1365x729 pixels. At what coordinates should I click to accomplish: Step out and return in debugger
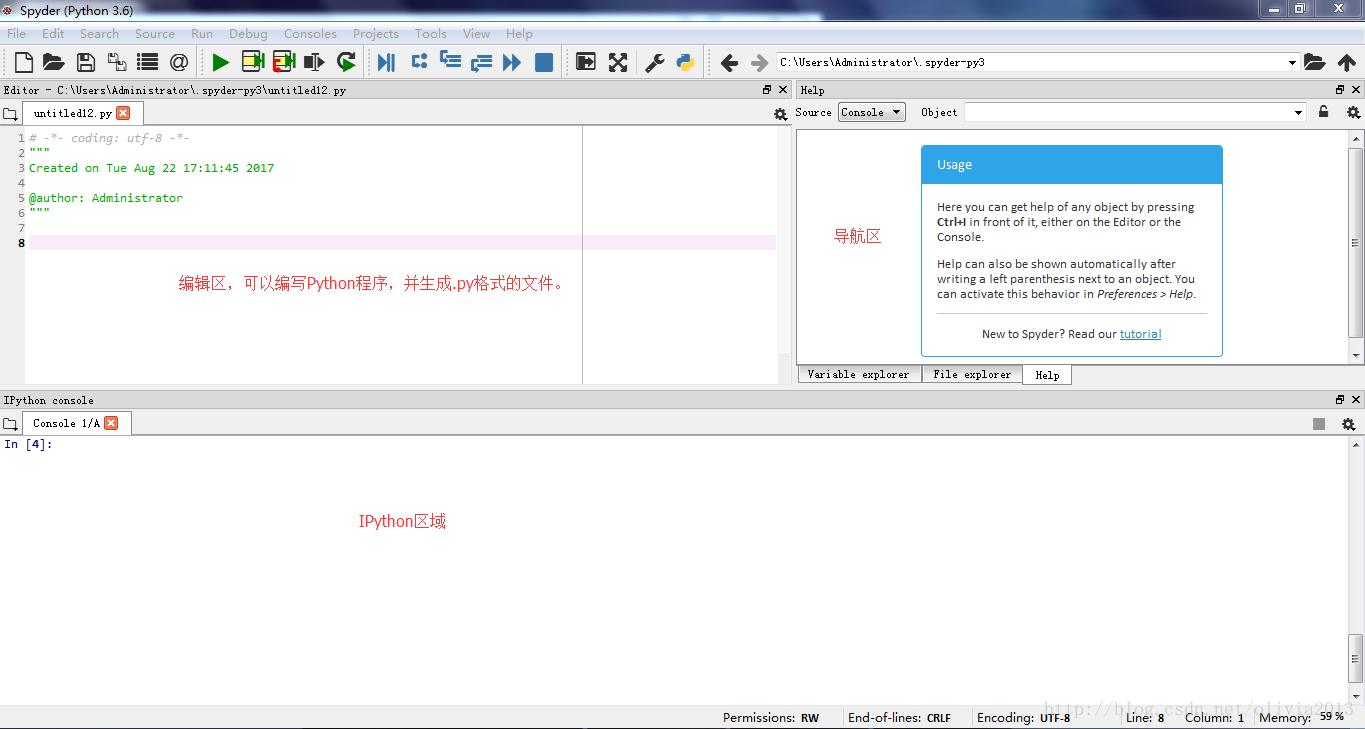482,62
